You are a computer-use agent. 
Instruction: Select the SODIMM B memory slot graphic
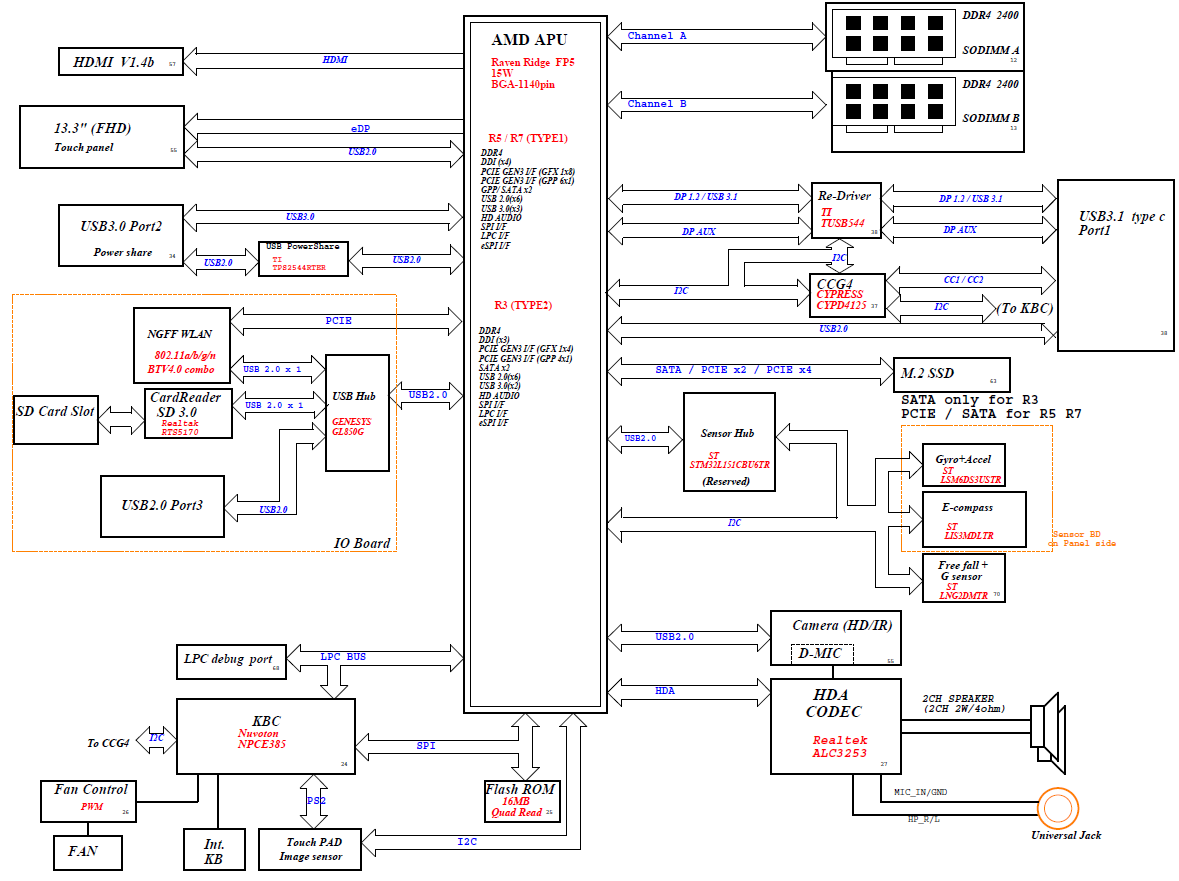(x=883, y=101)
